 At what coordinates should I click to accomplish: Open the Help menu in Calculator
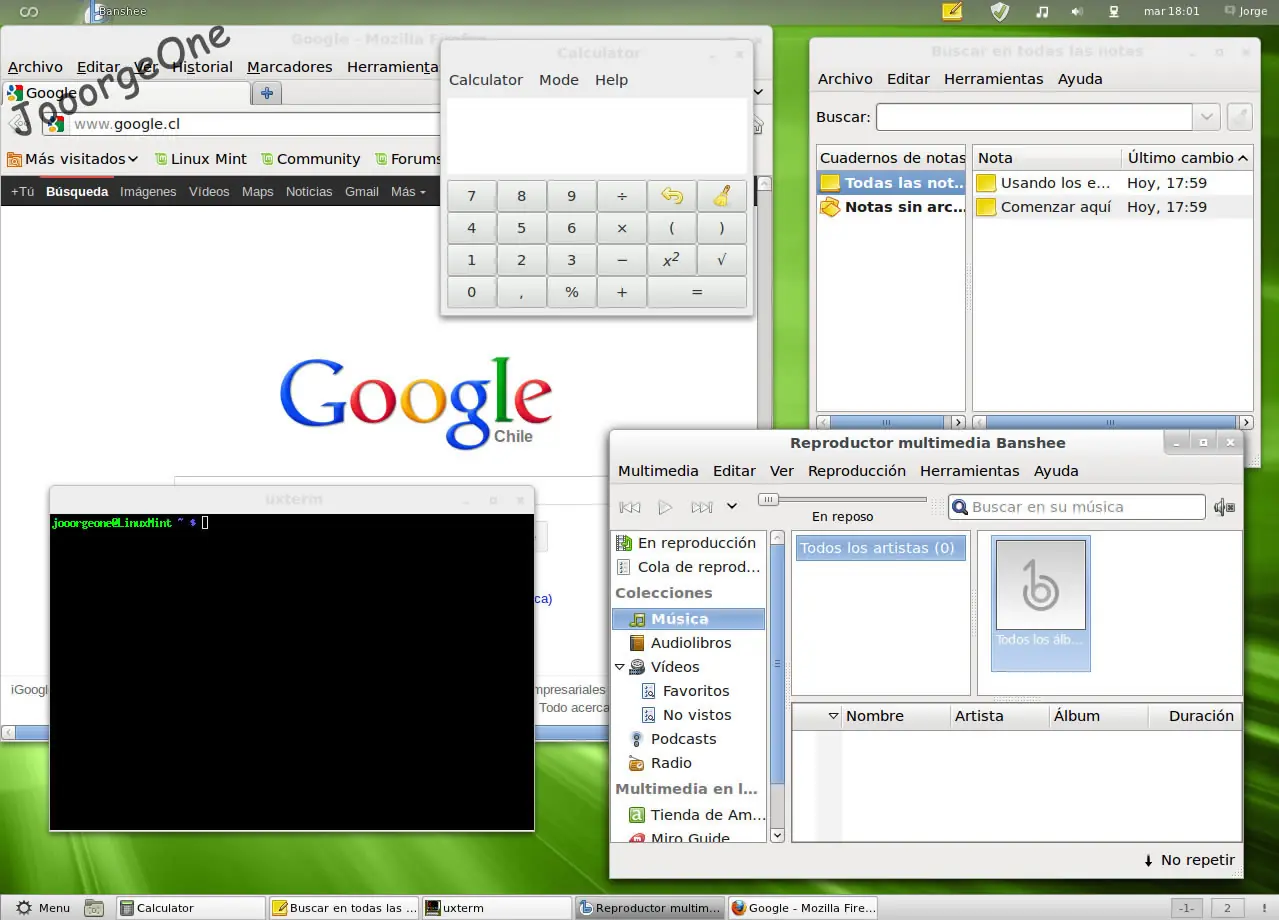click(611, 80)
